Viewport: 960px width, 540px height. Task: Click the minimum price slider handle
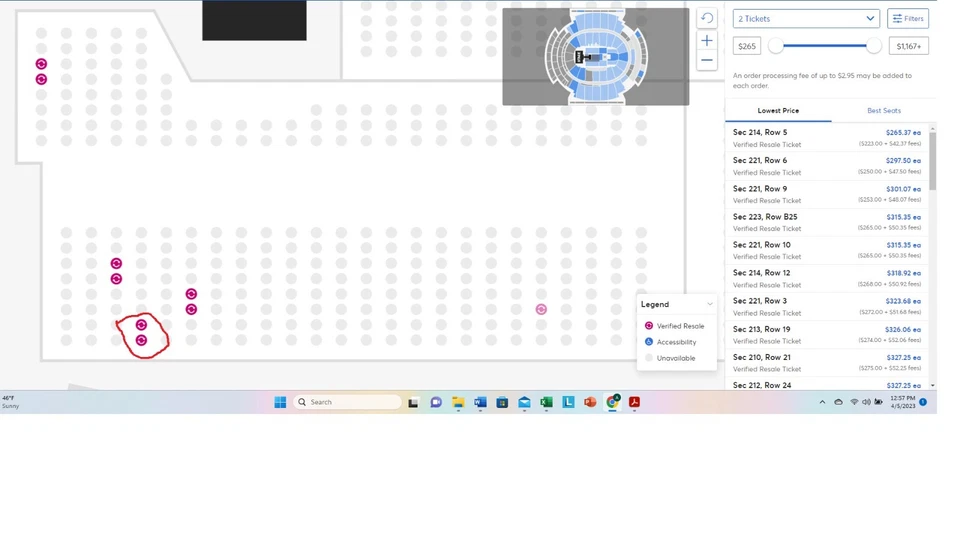[x=776, y=46]
